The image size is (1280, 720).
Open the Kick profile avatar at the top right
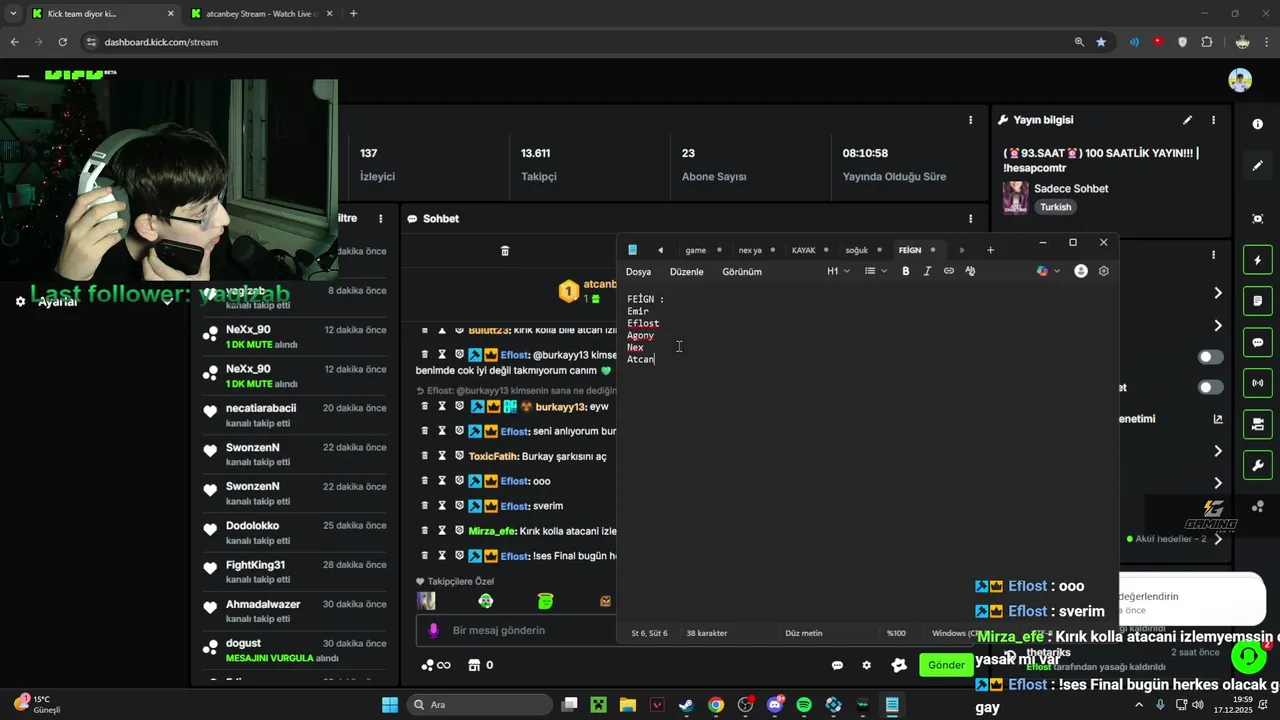coord(1240,81)
